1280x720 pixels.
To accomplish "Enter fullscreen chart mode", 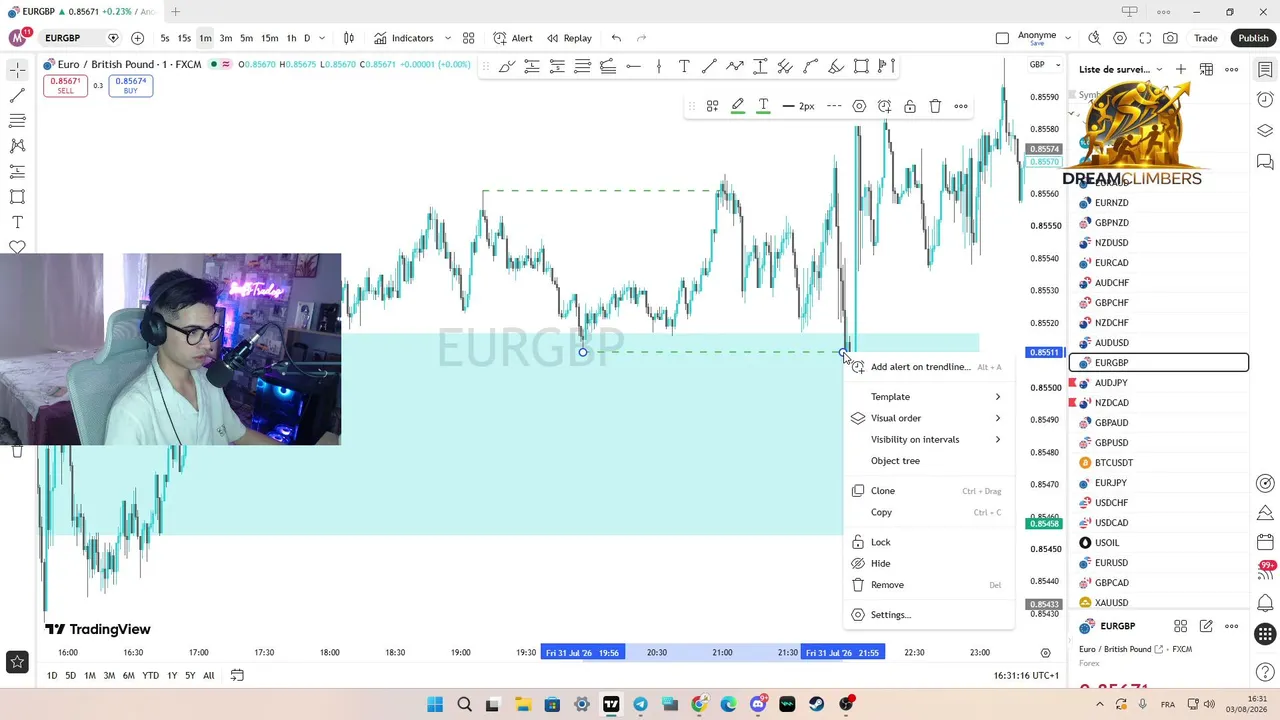I will pyautogui.click(x=1145, y=38).
